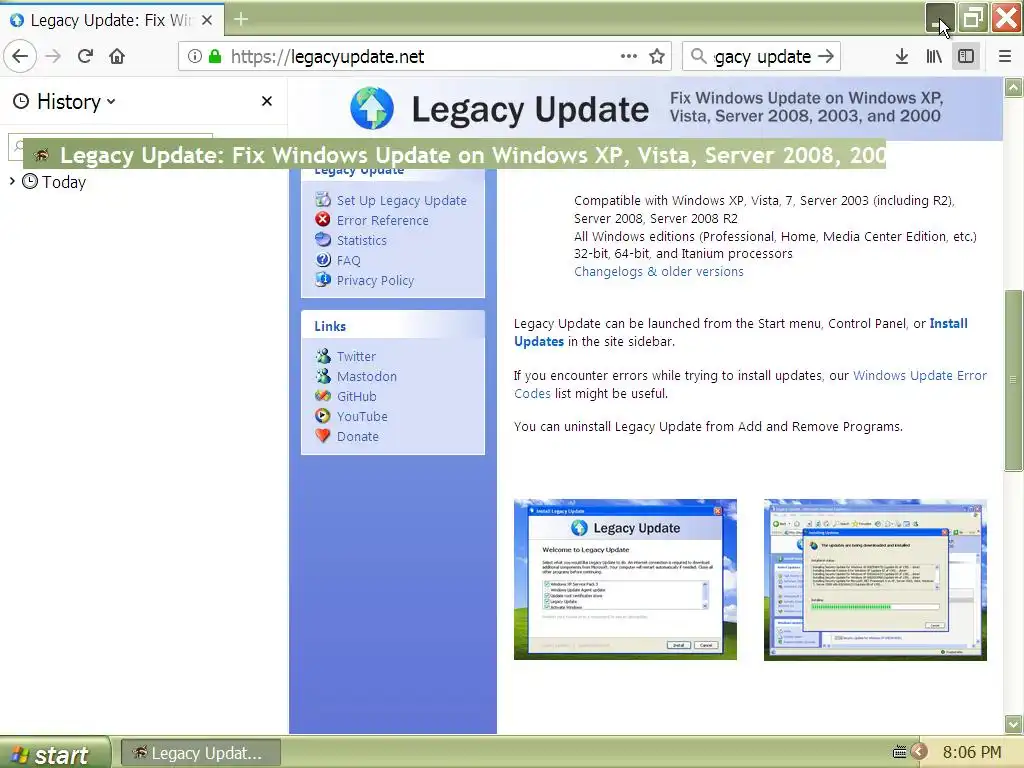Click the page scrollbar up arrow

click(1014, 87)
